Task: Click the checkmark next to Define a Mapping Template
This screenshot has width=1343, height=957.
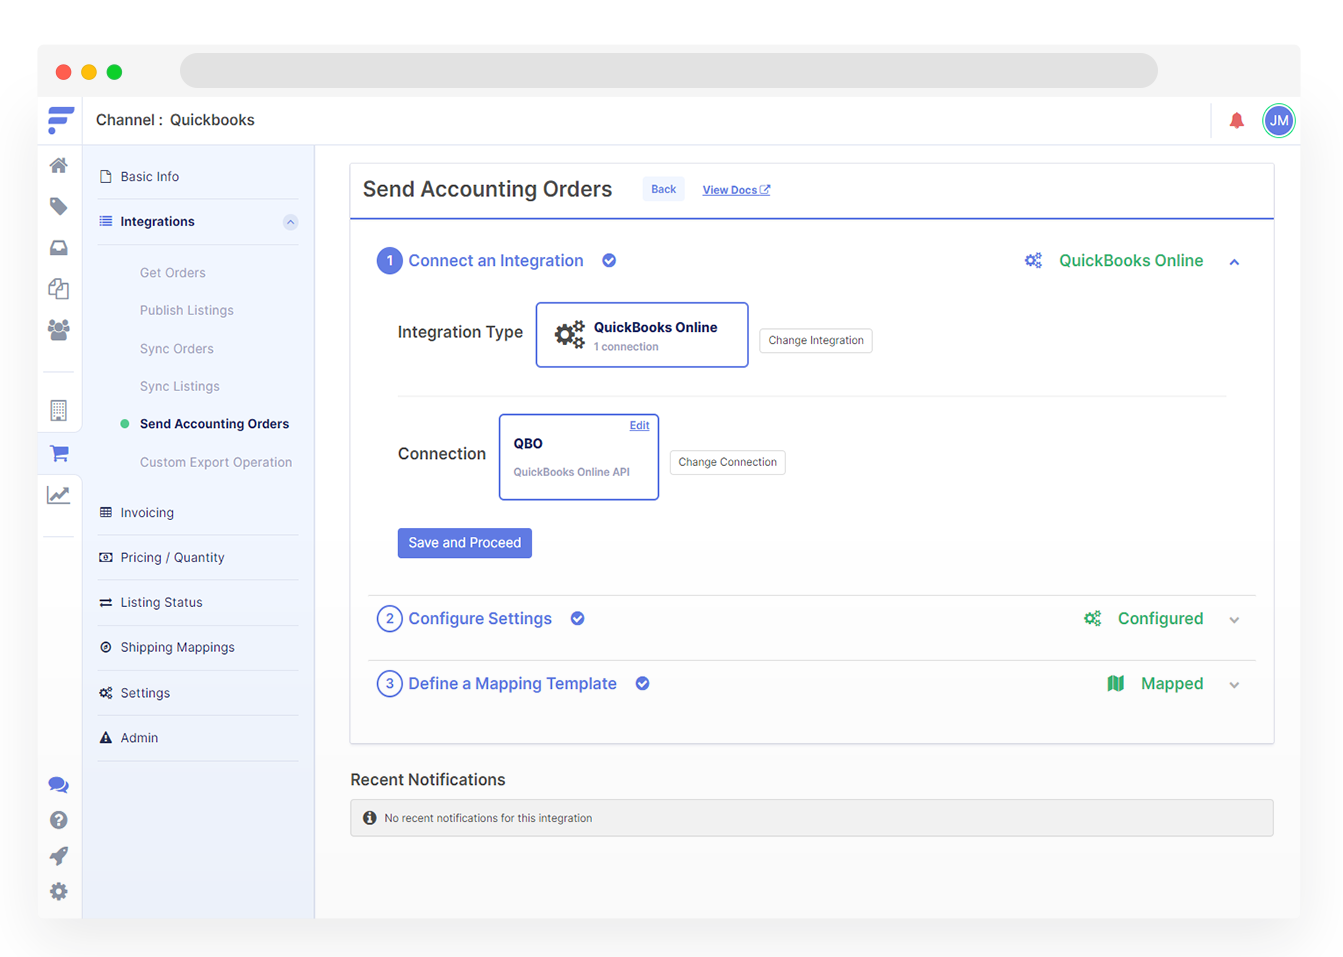Action: point(643,684)
